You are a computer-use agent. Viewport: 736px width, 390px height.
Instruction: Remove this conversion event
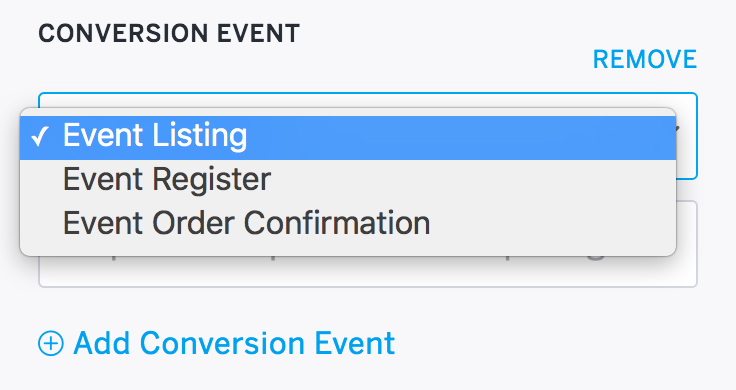pos(645,60)
